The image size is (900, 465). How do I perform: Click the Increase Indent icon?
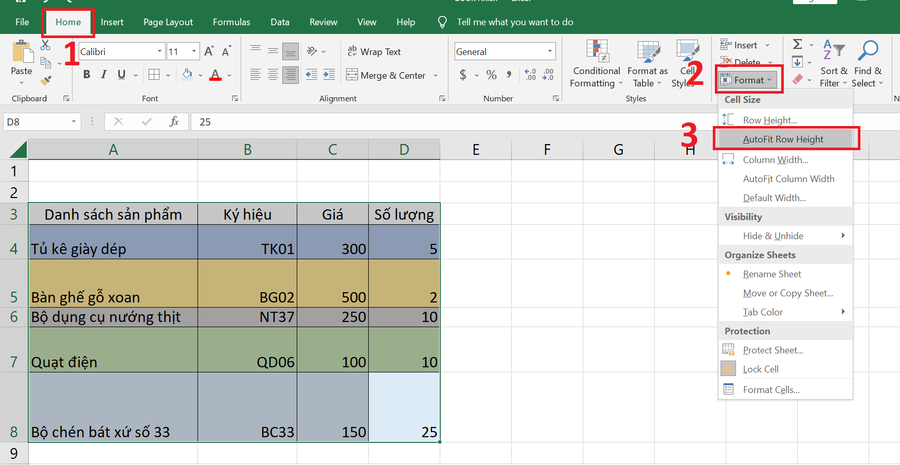coord(329,75)
